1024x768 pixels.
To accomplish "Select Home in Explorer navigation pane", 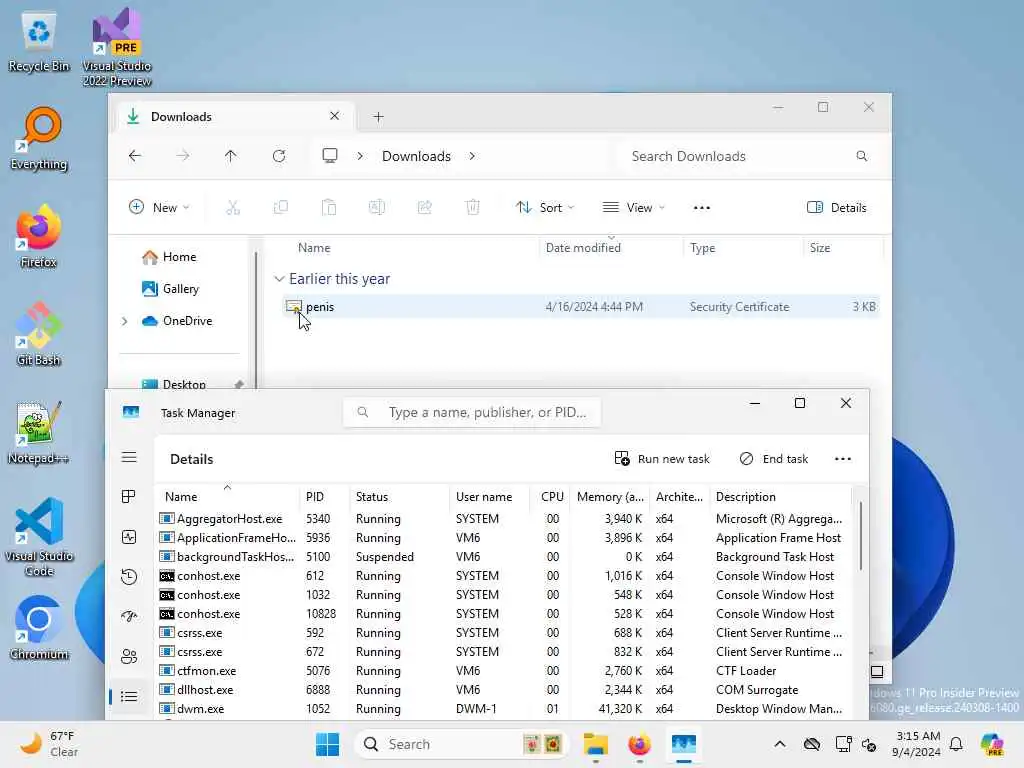I will click(170, 257).
